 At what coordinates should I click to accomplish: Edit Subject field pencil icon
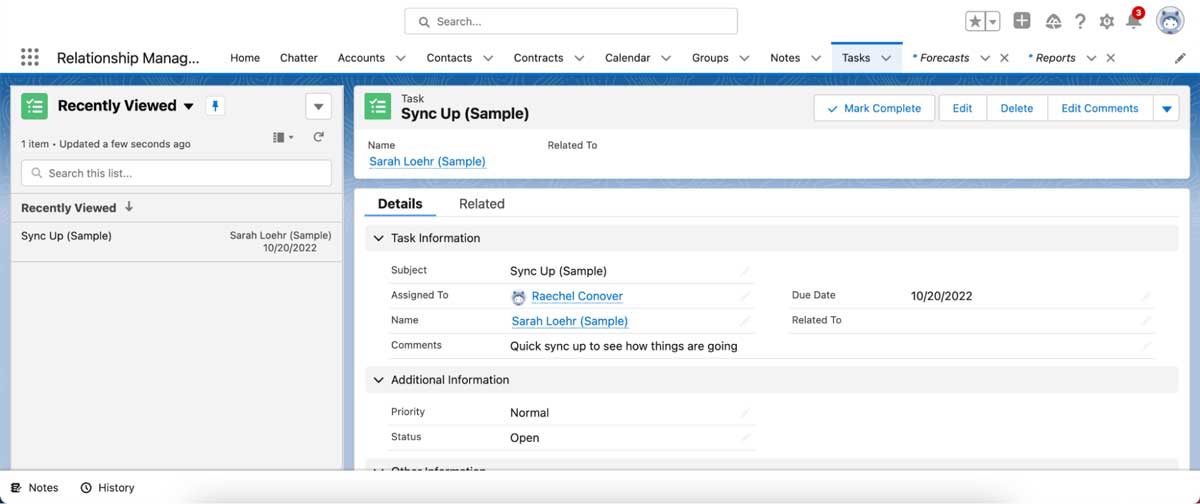pyautogui.click(x=745, y=271)
